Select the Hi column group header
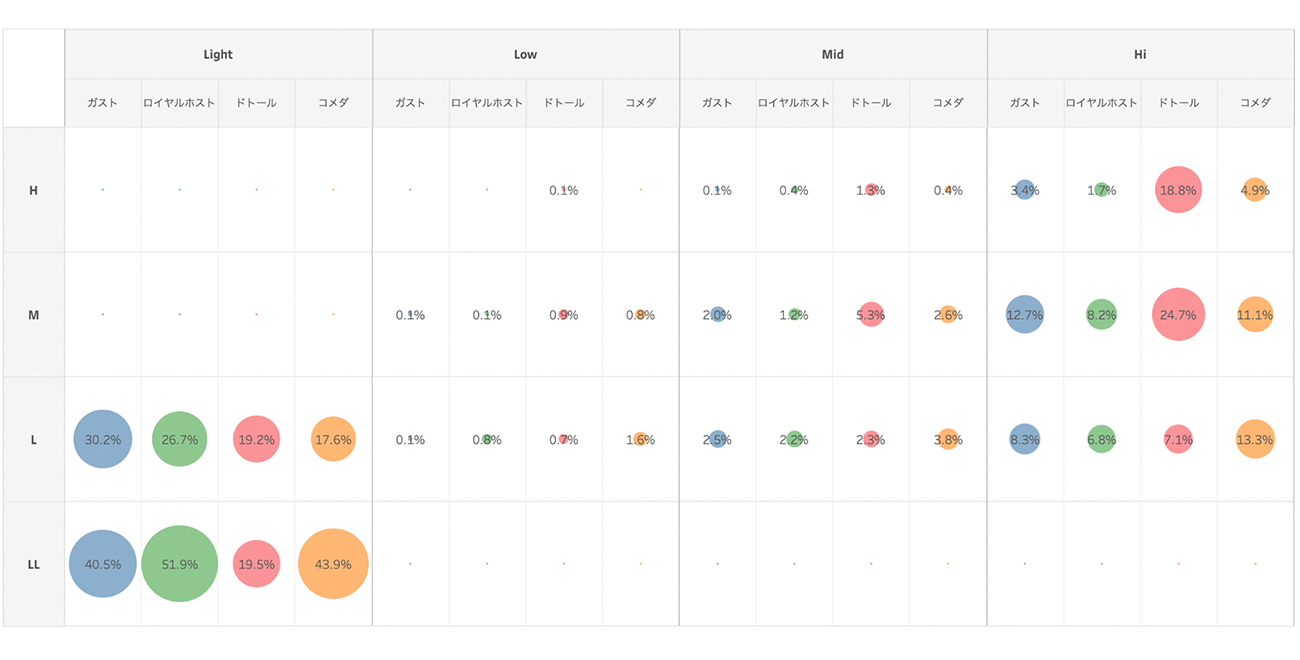1300x660 pixels. tap(1140, 55)
